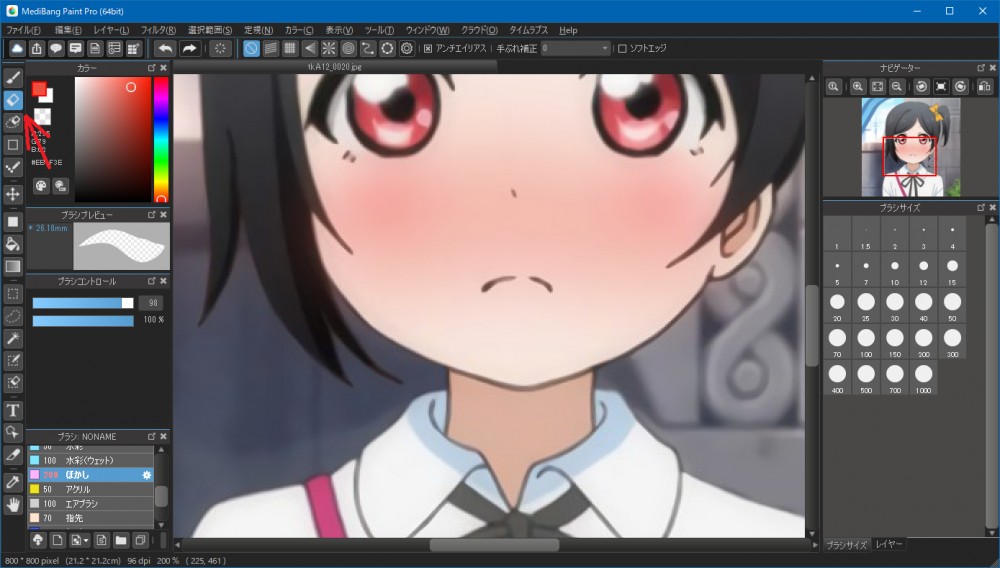Select the Magic Wand tool
Screen dimensions: 1000x568
[13, 339]
